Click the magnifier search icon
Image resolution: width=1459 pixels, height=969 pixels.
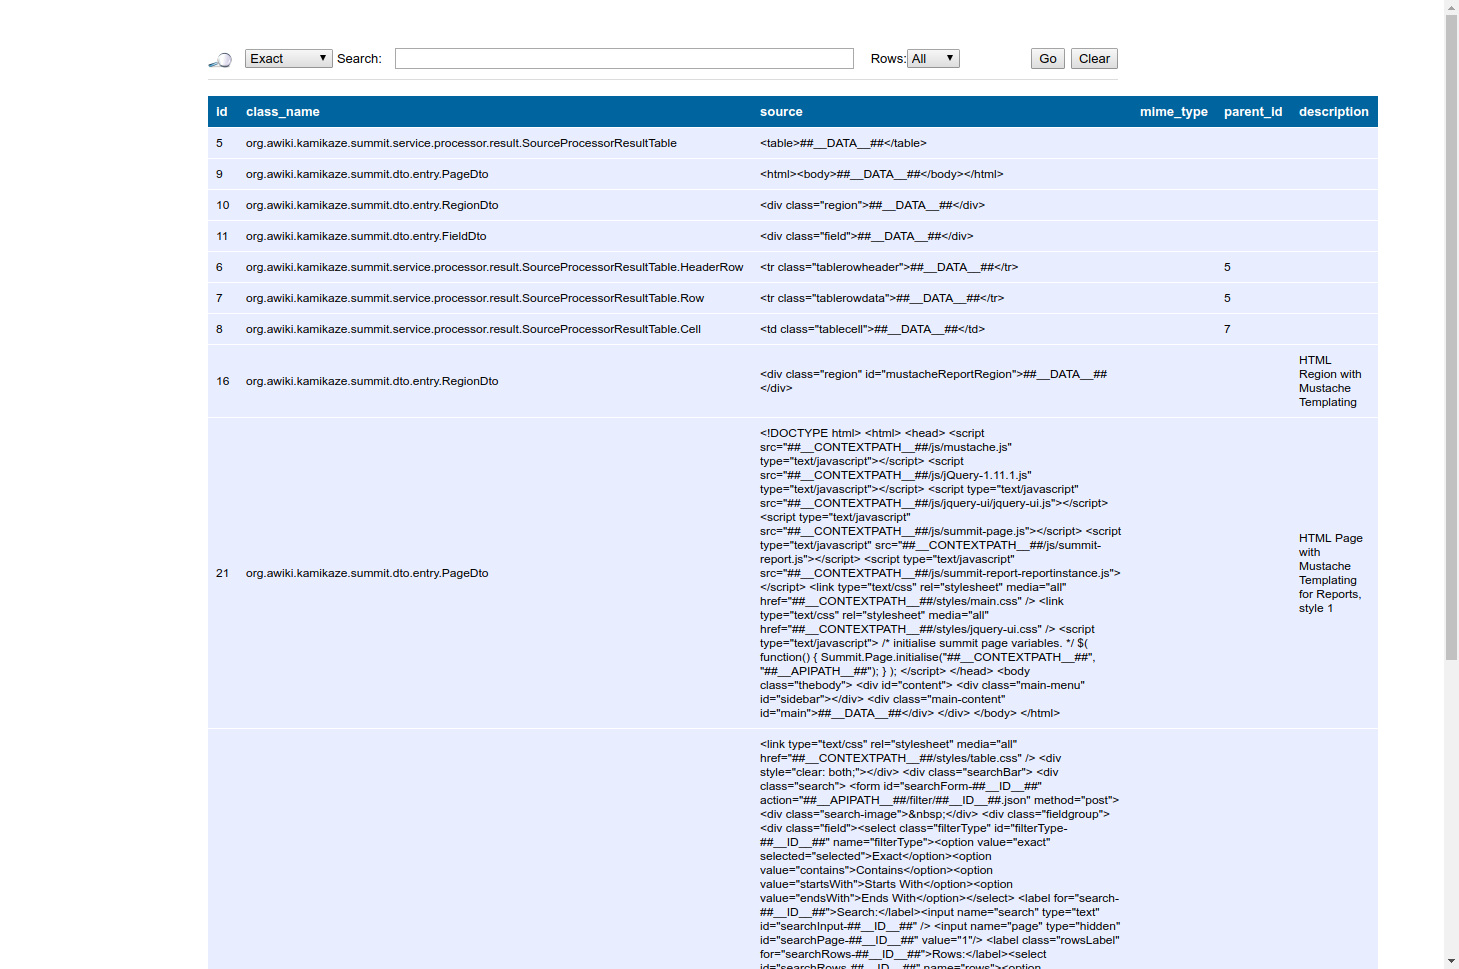click(x=220, y=60)
